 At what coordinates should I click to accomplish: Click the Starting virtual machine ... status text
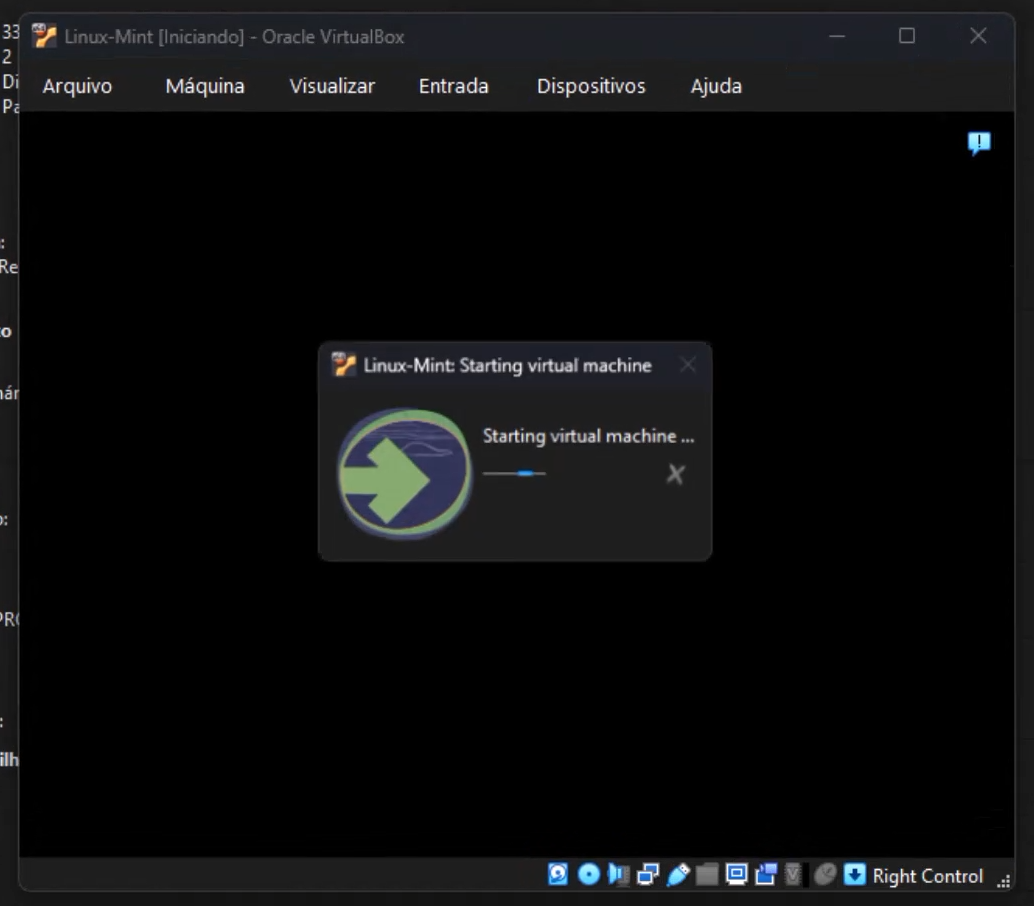588,436
